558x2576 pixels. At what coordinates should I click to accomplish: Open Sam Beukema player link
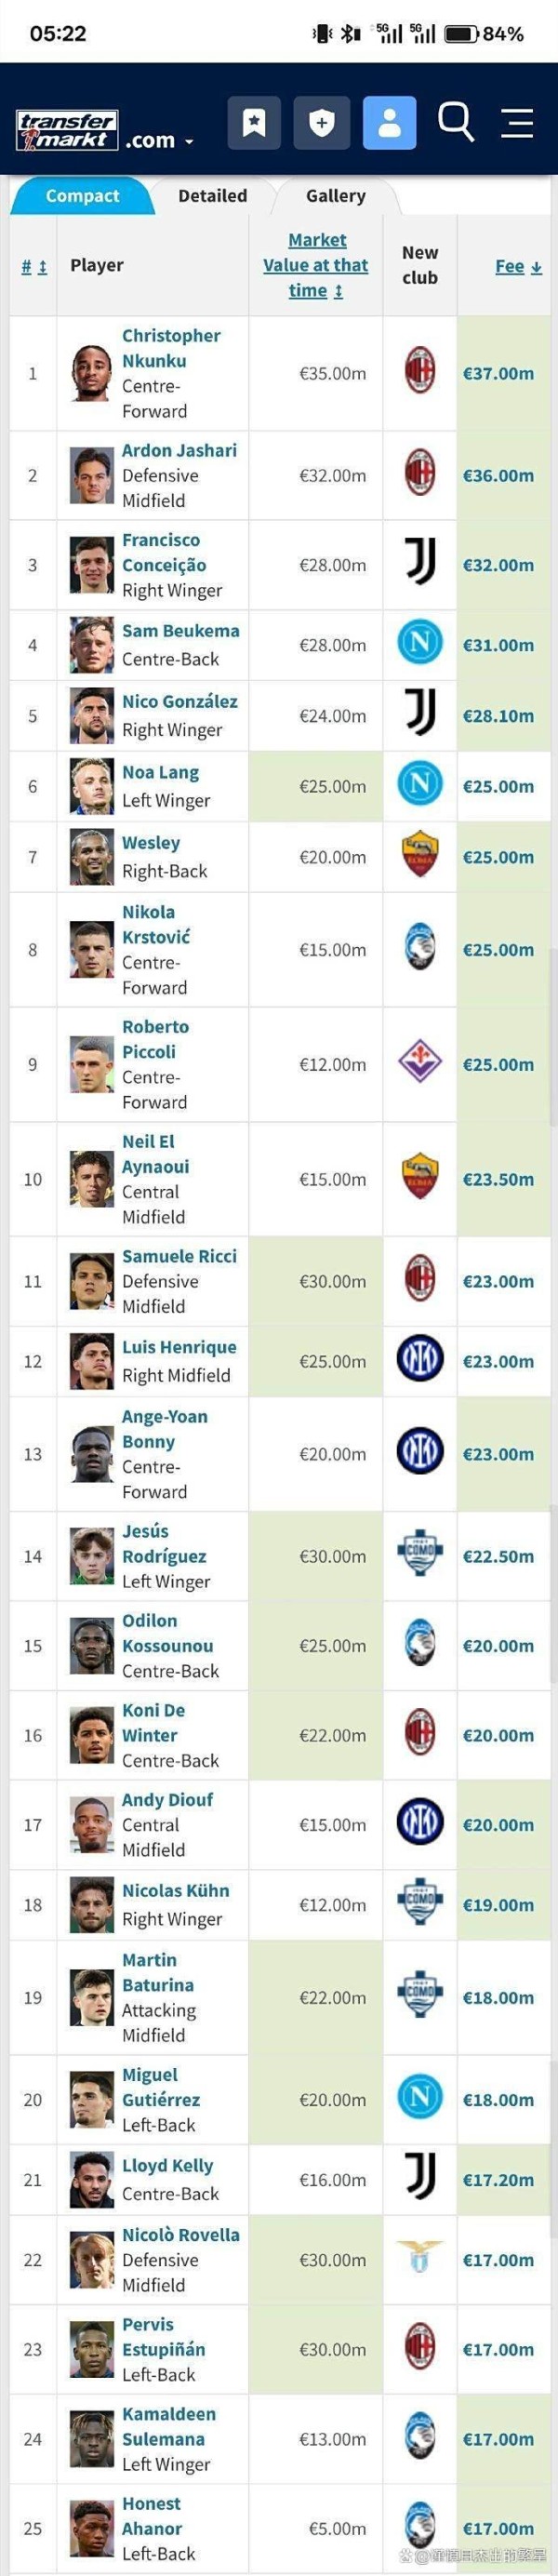click(180, 631)
